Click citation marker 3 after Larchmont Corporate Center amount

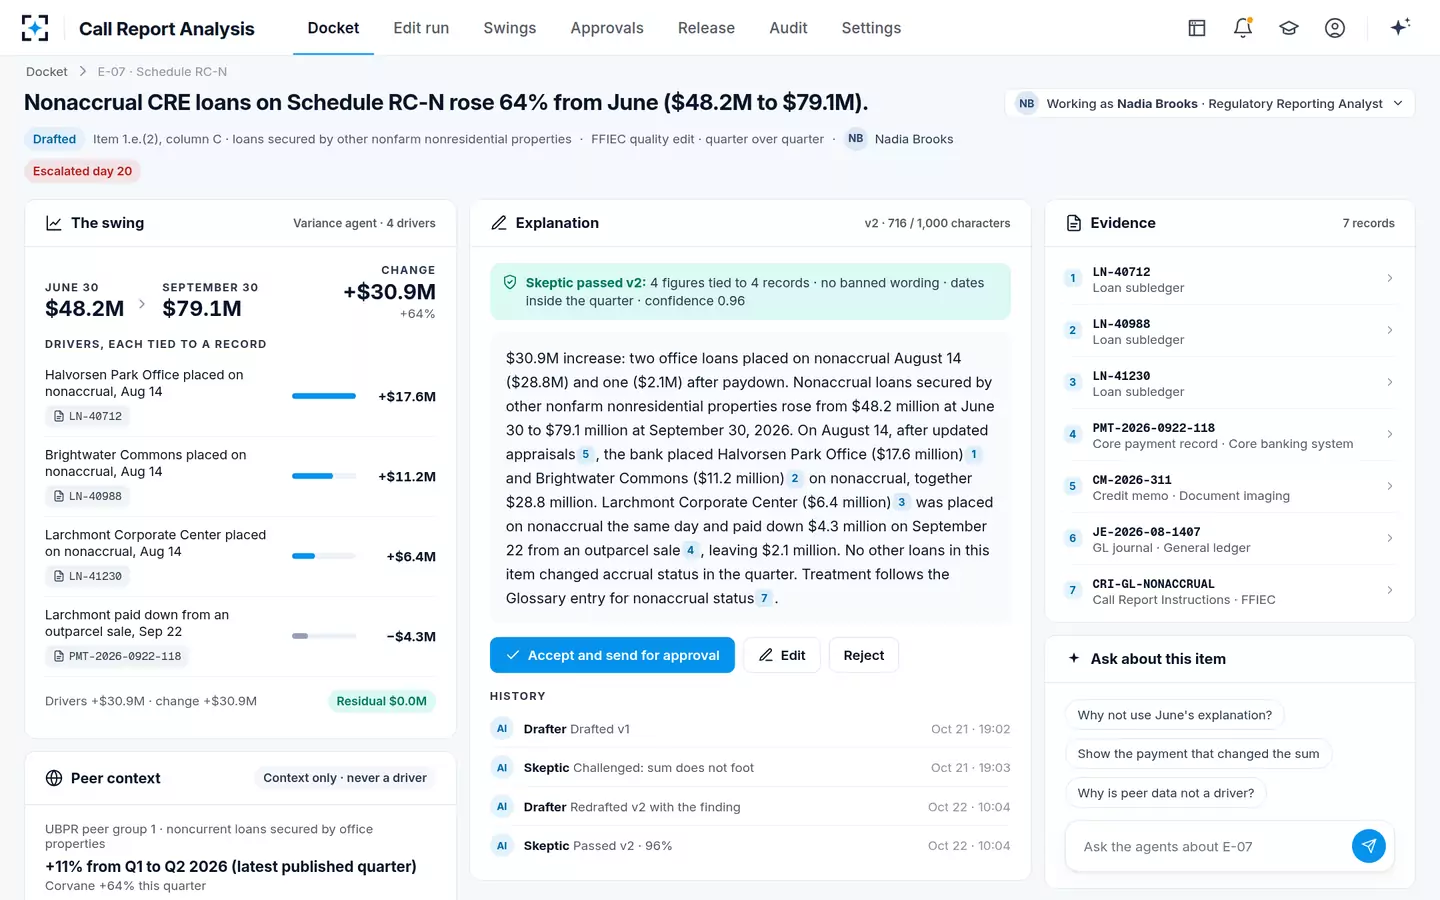tap(902, 502)
